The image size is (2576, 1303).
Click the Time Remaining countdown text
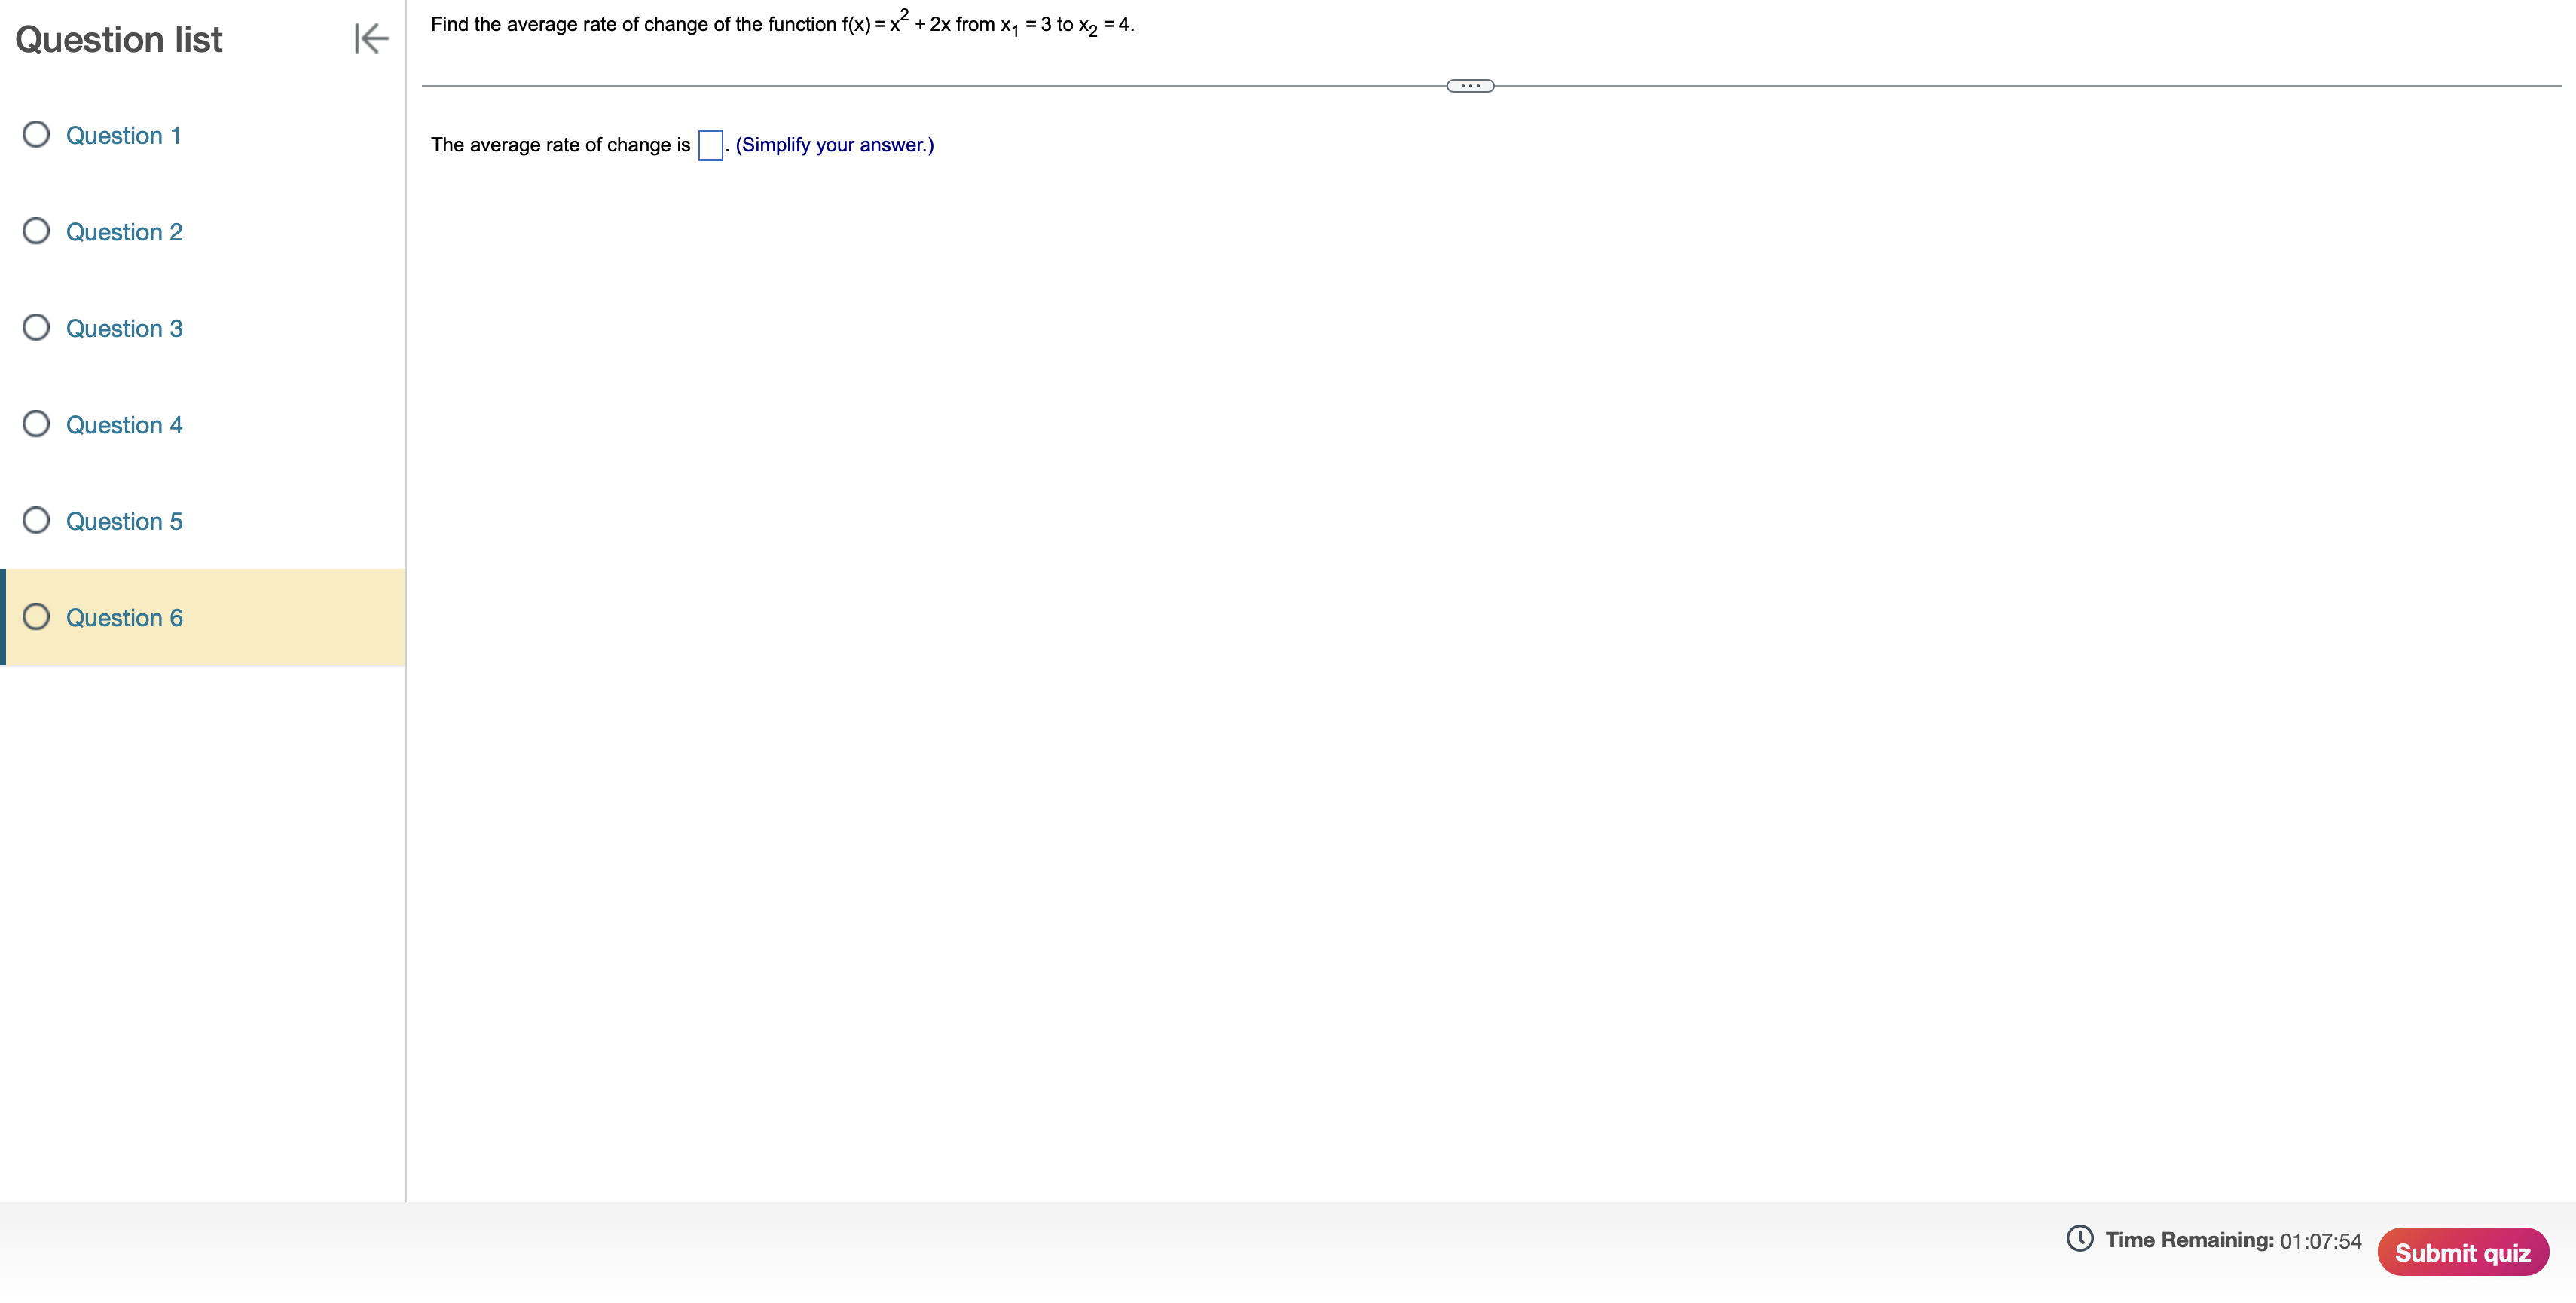2232,1240
